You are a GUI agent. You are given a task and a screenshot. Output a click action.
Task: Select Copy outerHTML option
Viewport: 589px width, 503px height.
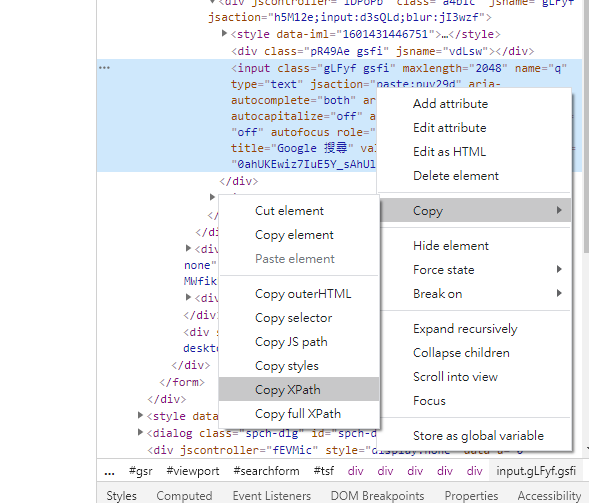click(x=299, y=294)
